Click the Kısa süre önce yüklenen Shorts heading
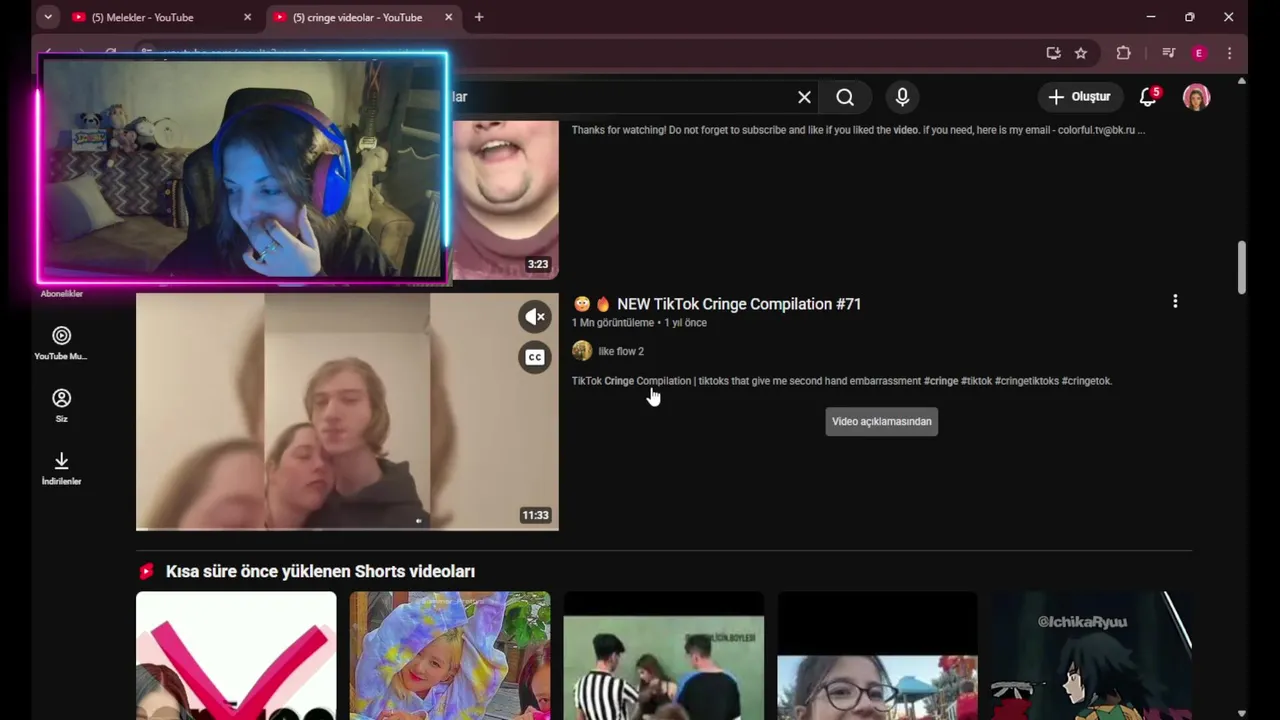This screenshot has width=1280, height=720. [320, 571]
